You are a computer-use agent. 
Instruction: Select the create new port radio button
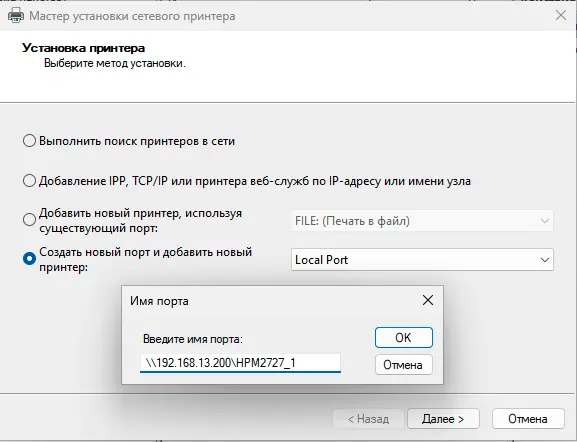29,259
